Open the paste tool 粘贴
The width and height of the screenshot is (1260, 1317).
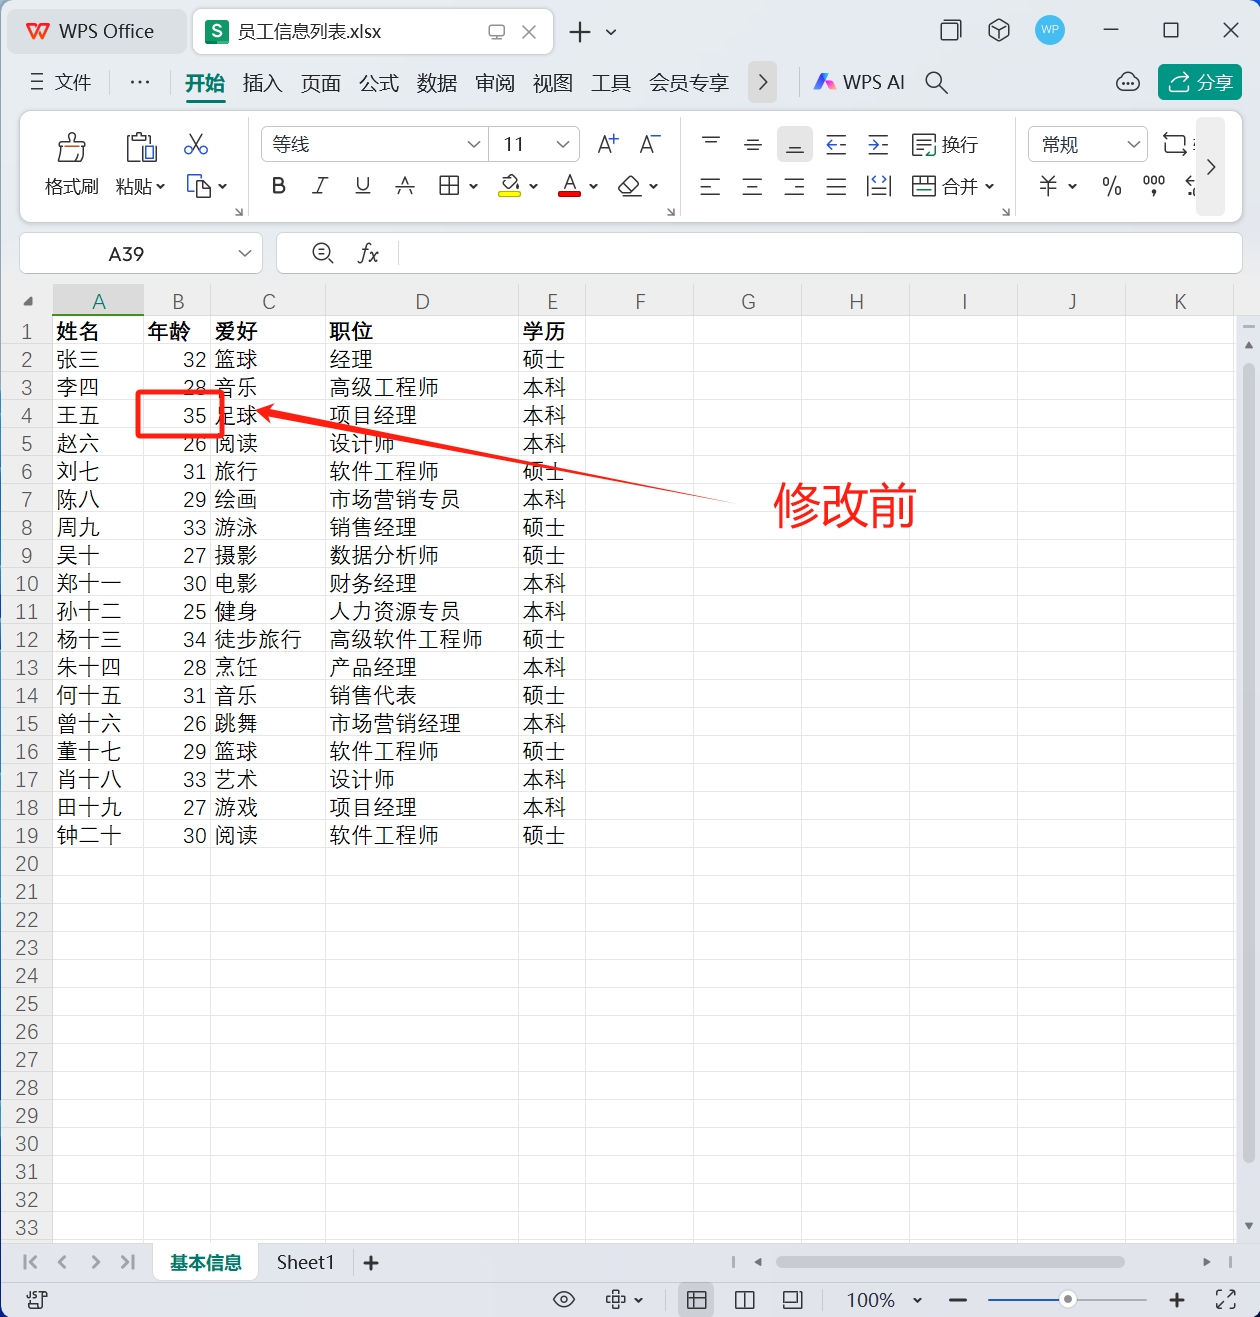139,162
